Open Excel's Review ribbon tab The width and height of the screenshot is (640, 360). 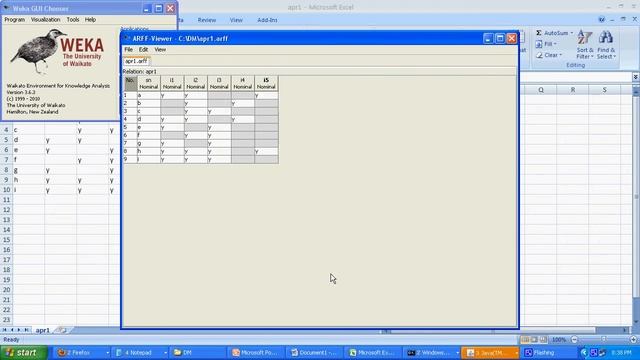[207, 20]
